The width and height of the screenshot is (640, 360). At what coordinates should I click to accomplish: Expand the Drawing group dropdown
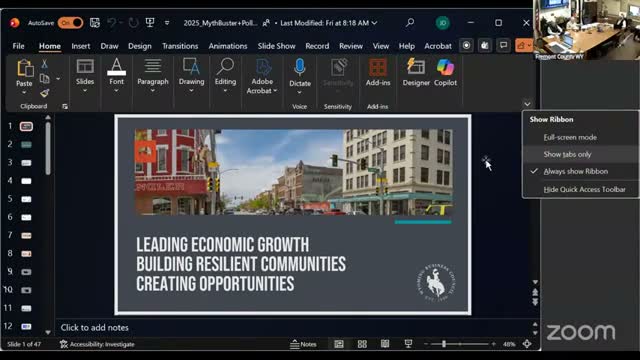191,91
